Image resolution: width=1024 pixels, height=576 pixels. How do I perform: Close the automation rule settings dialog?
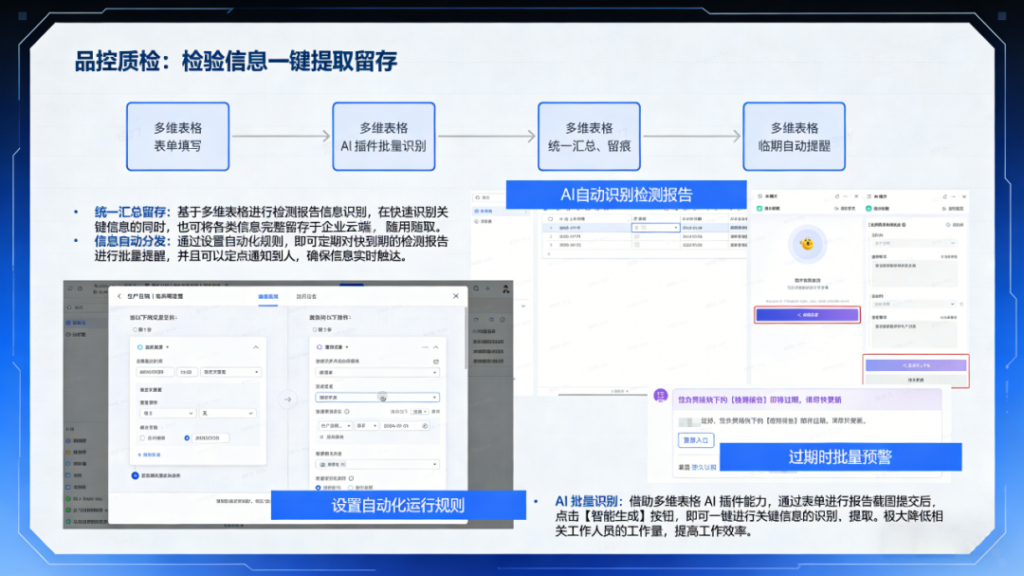pos(457,297)
